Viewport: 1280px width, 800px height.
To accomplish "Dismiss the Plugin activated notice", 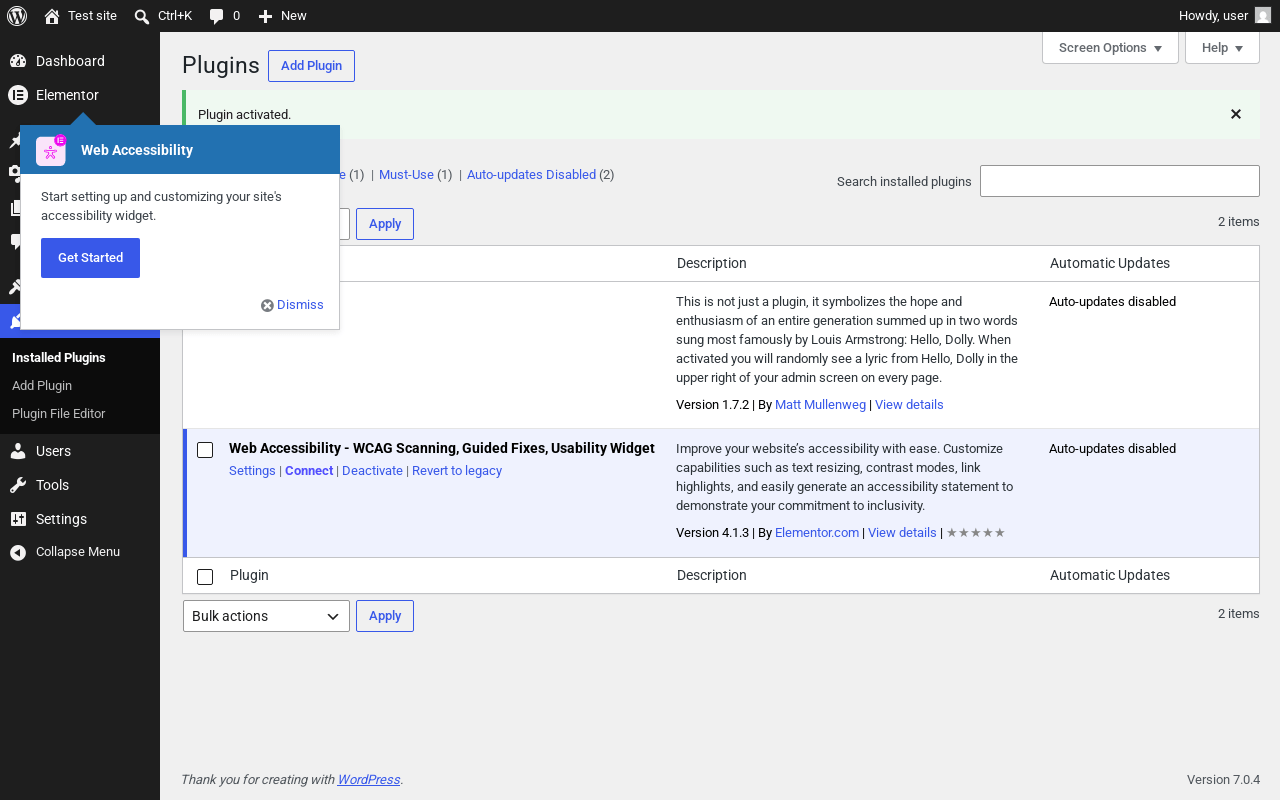I will (1236, 114).
